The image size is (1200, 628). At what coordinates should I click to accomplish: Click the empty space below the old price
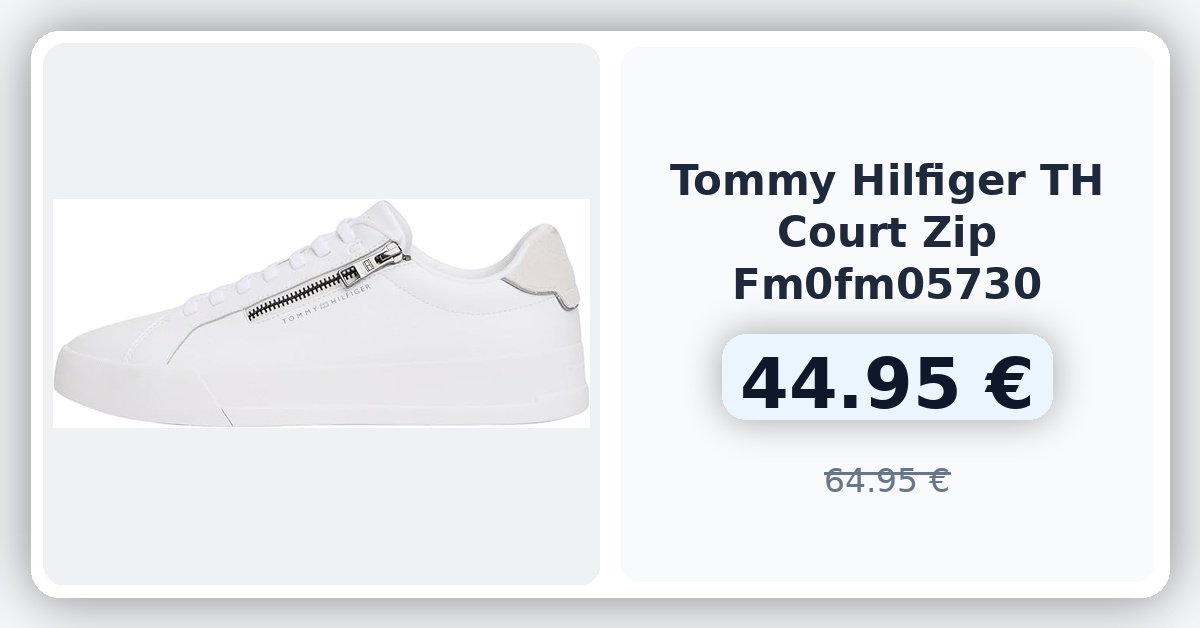click(887, 540)
